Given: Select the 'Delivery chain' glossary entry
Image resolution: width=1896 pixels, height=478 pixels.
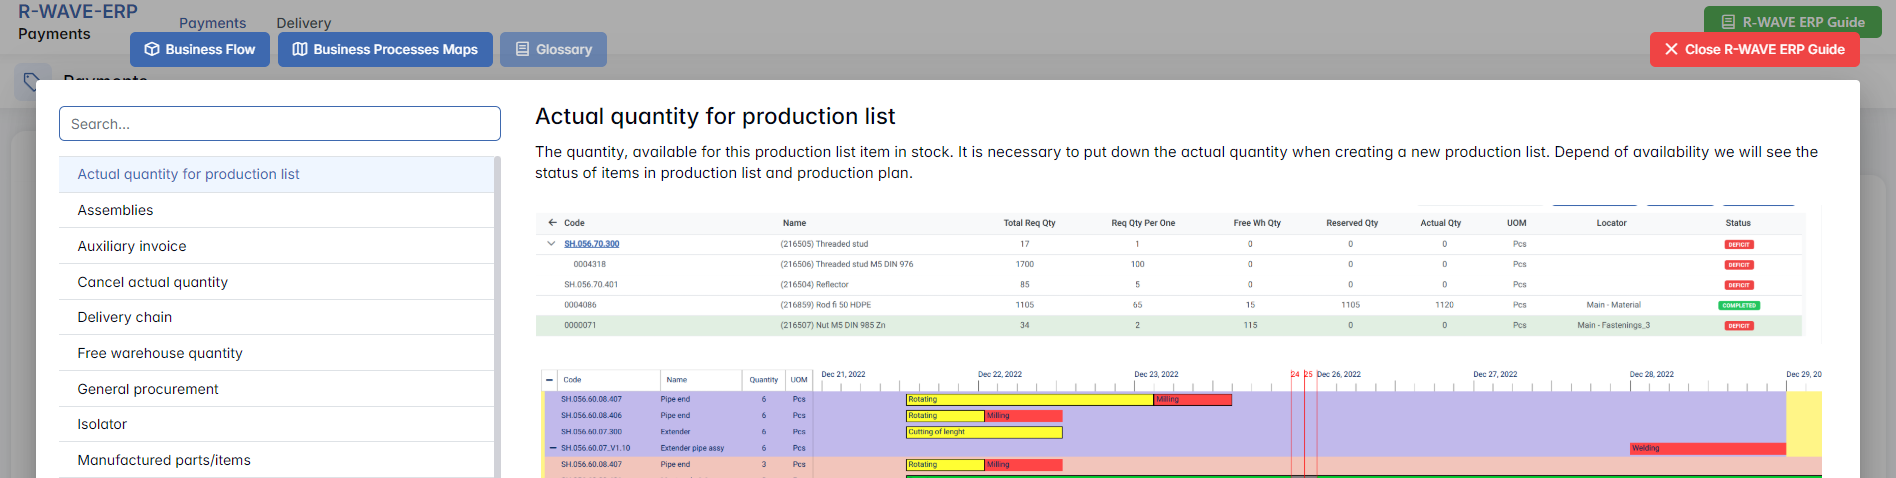Looking at the screenshot, I should click(125, 317).
